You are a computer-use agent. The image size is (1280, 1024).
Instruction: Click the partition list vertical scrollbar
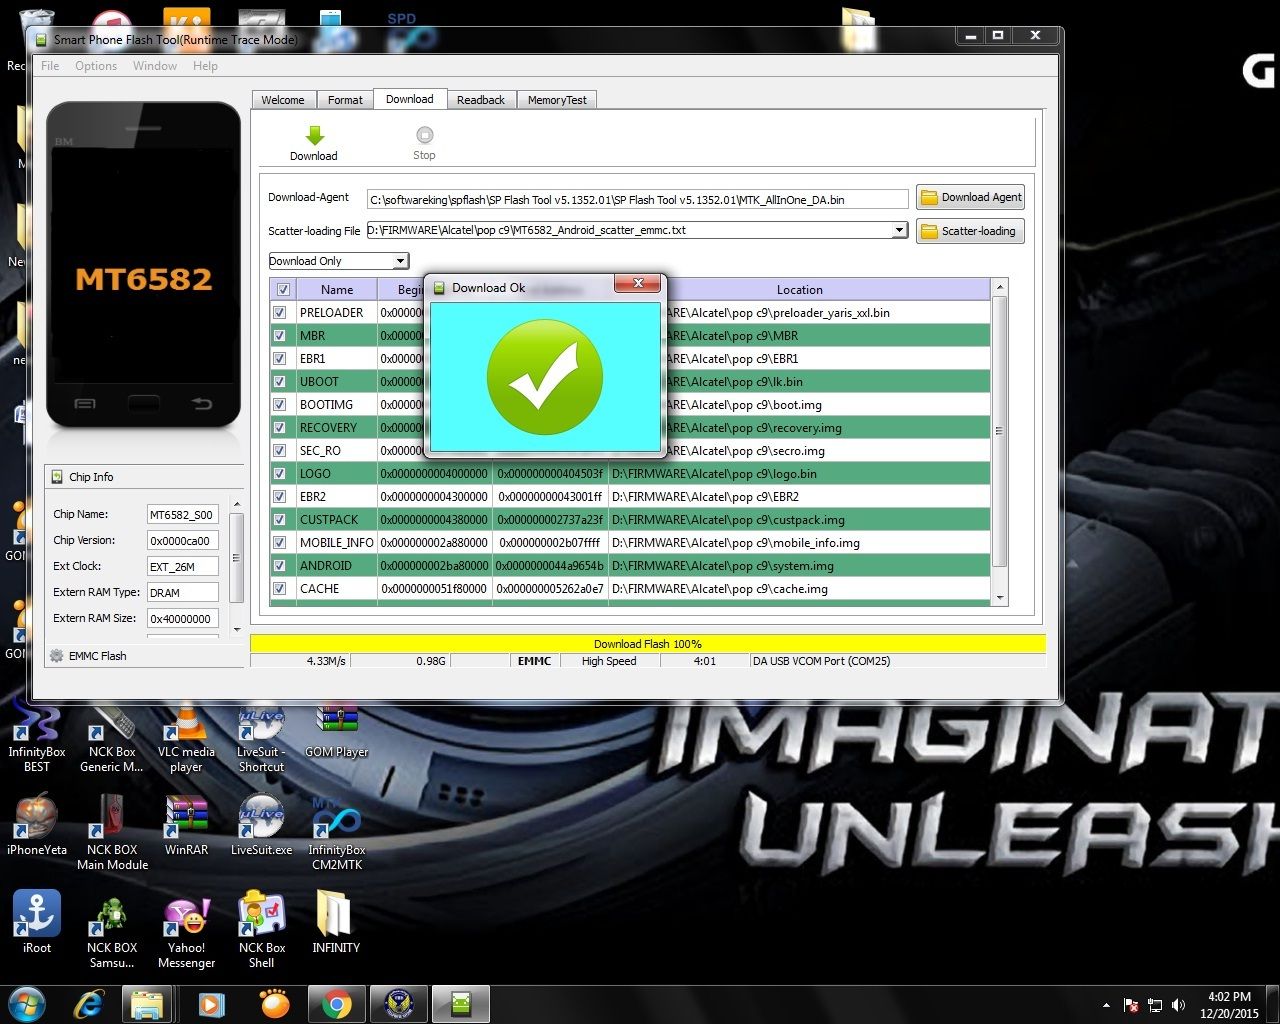pos(999,430)
